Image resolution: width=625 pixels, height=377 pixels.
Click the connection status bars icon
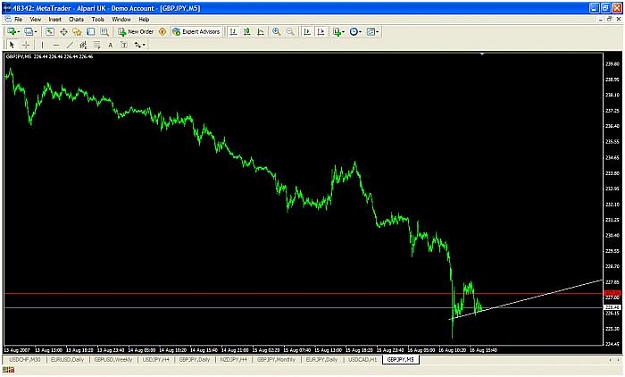click(8, 371)
